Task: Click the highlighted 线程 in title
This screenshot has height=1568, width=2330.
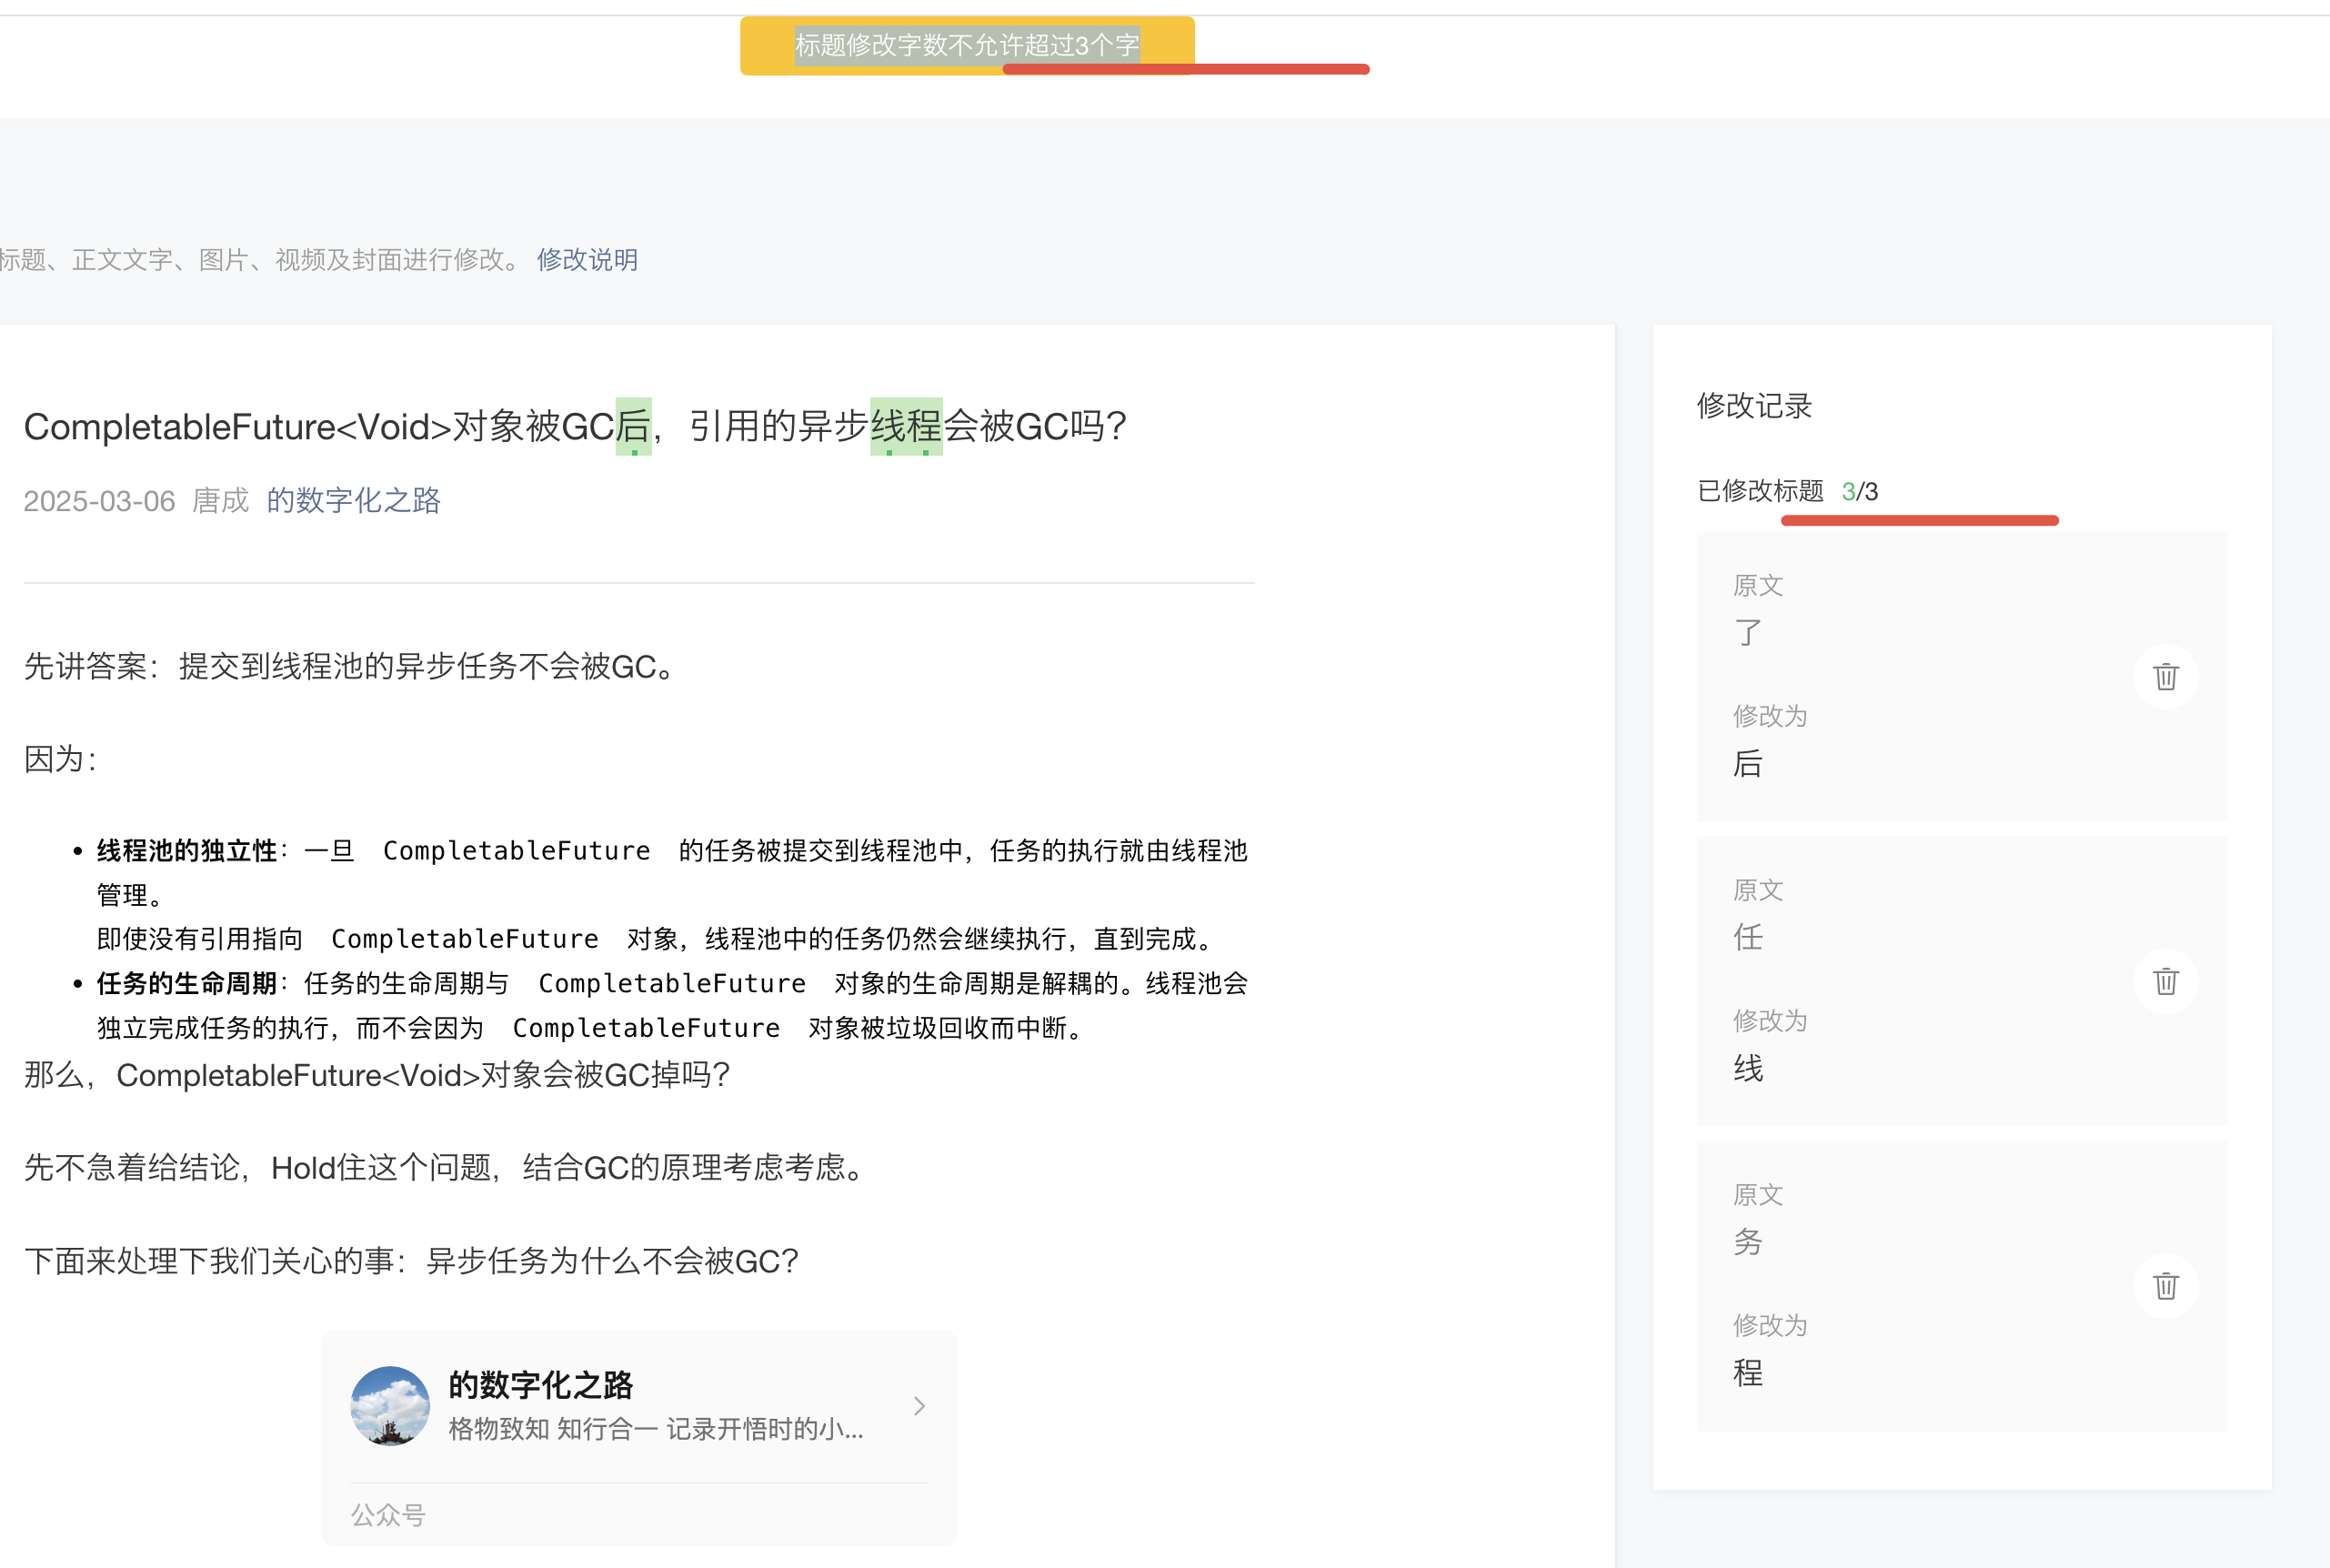Action: (x=906, y=427)
